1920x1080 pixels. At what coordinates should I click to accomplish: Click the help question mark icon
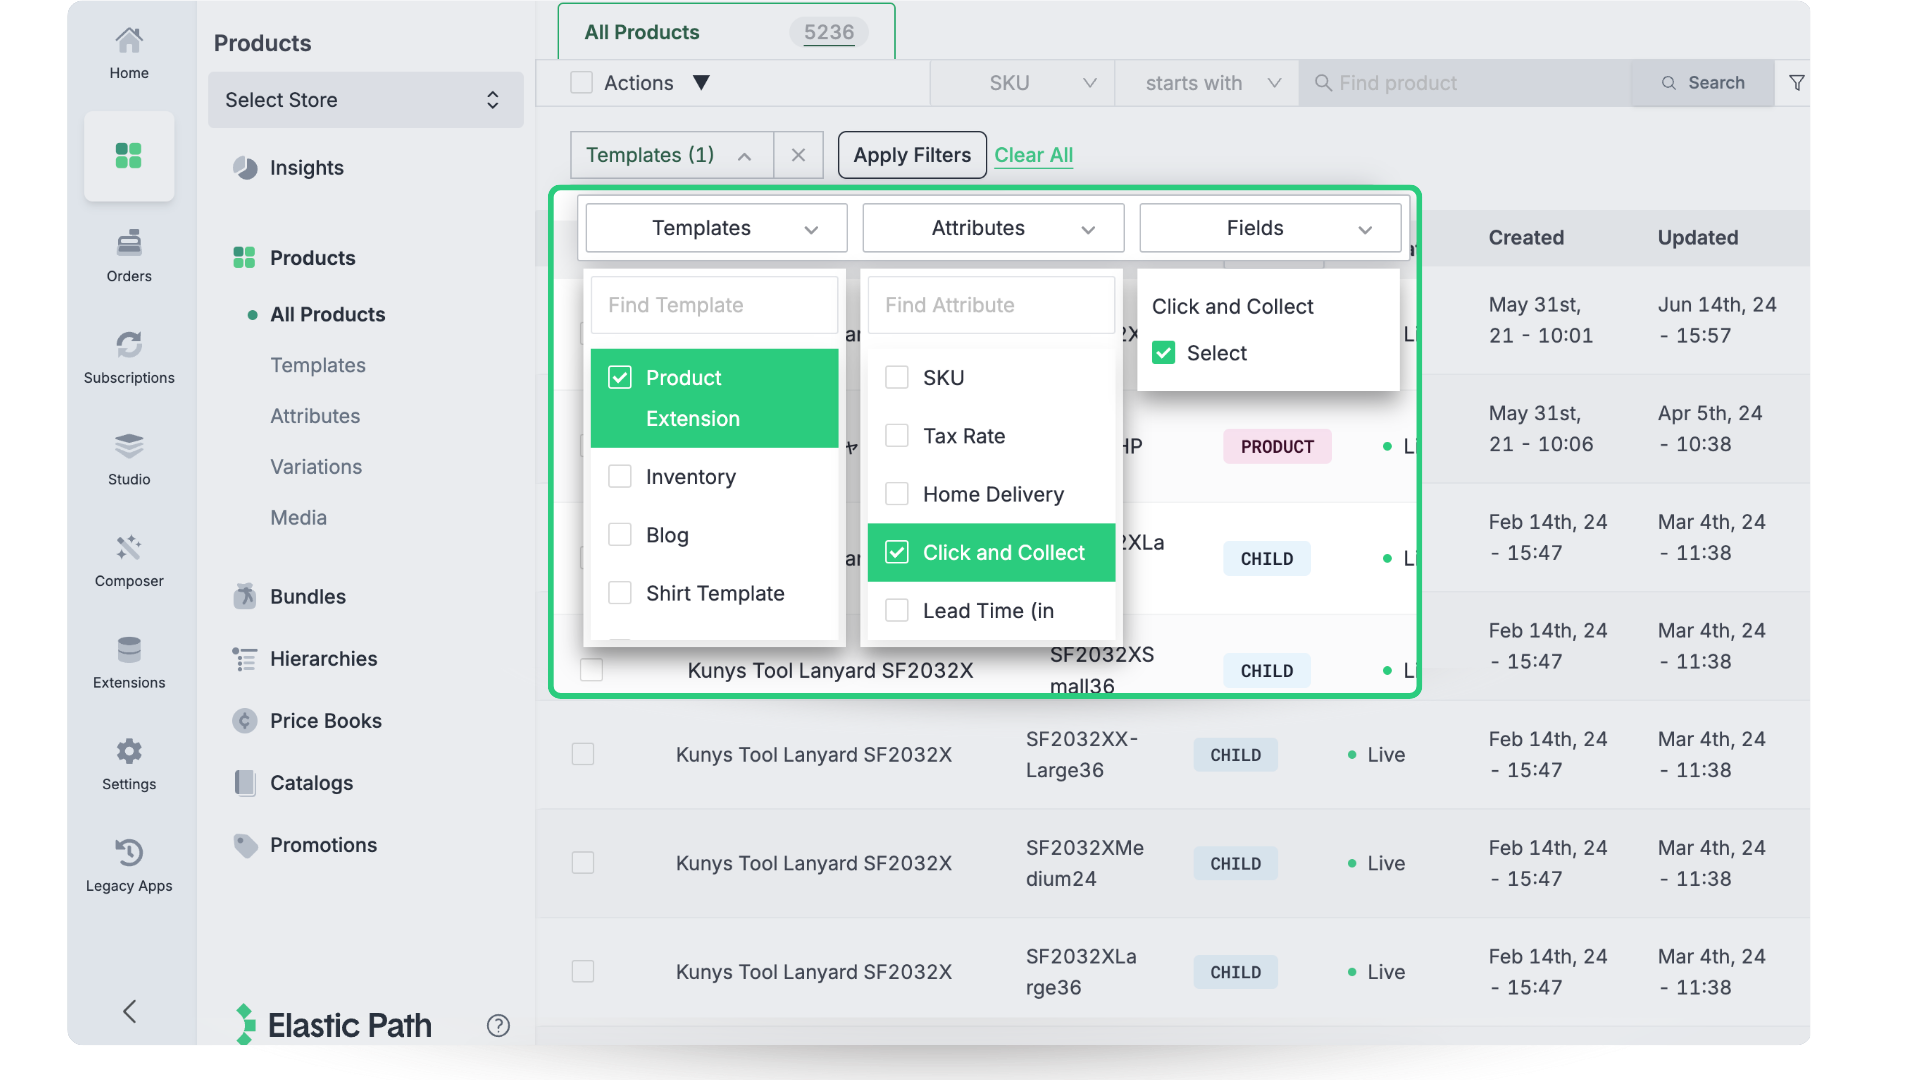point(498,1025)
